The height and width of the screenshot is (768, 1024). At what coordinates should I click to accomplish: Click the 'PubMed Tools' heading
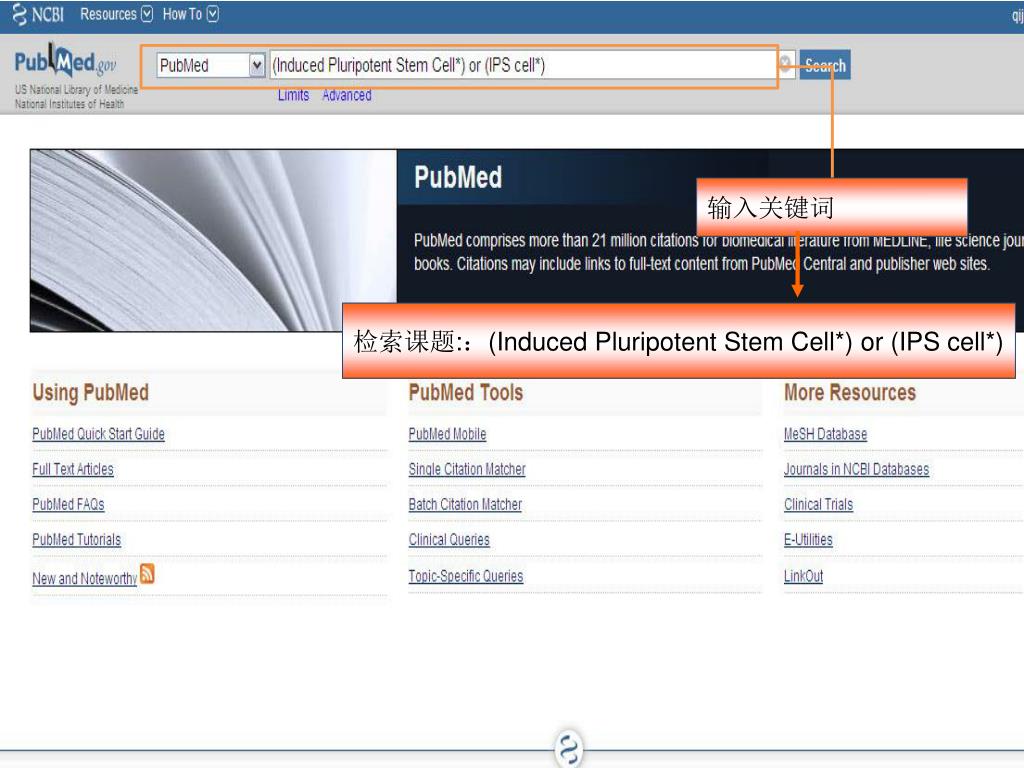(466, 392)
